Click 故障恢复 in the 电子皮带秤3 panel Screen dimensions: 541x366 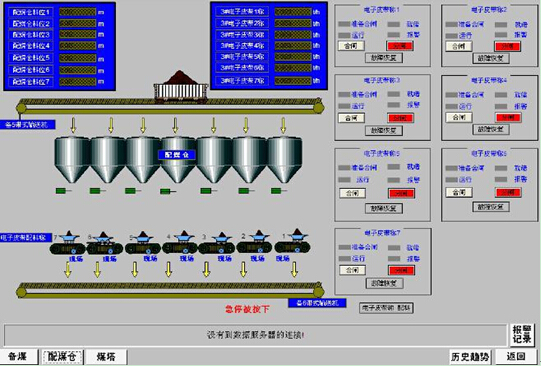(x=384, y=130)
